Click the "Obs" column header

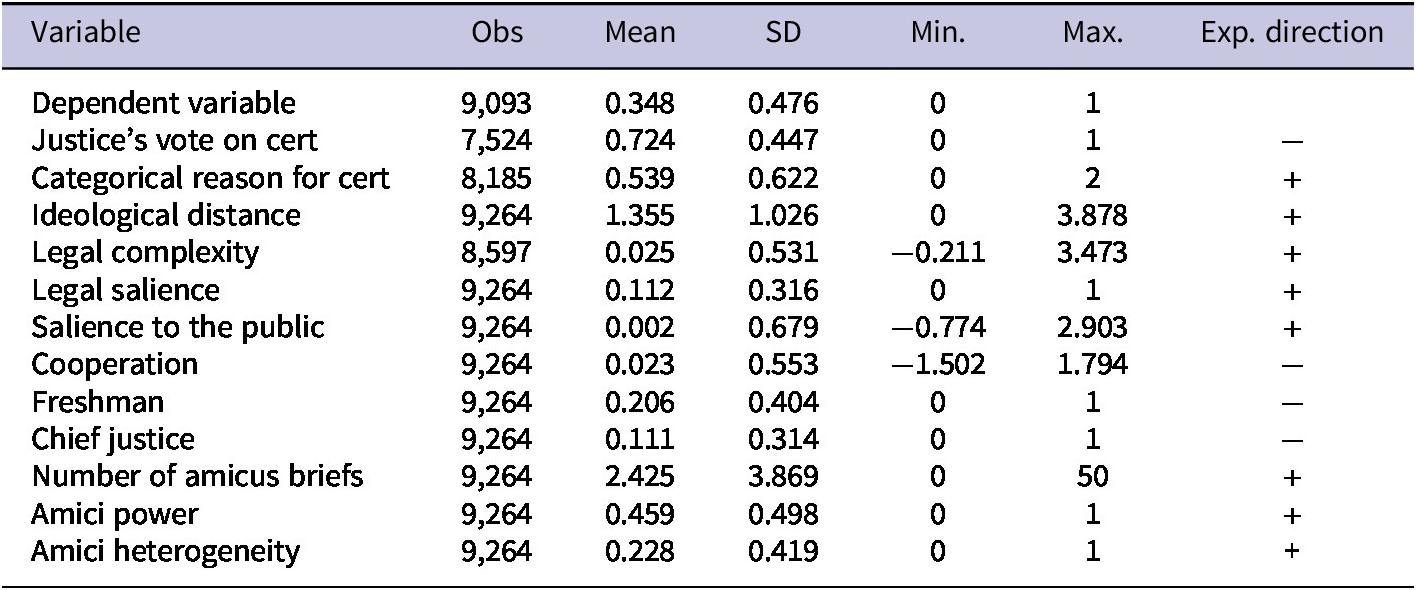point(497,32)
